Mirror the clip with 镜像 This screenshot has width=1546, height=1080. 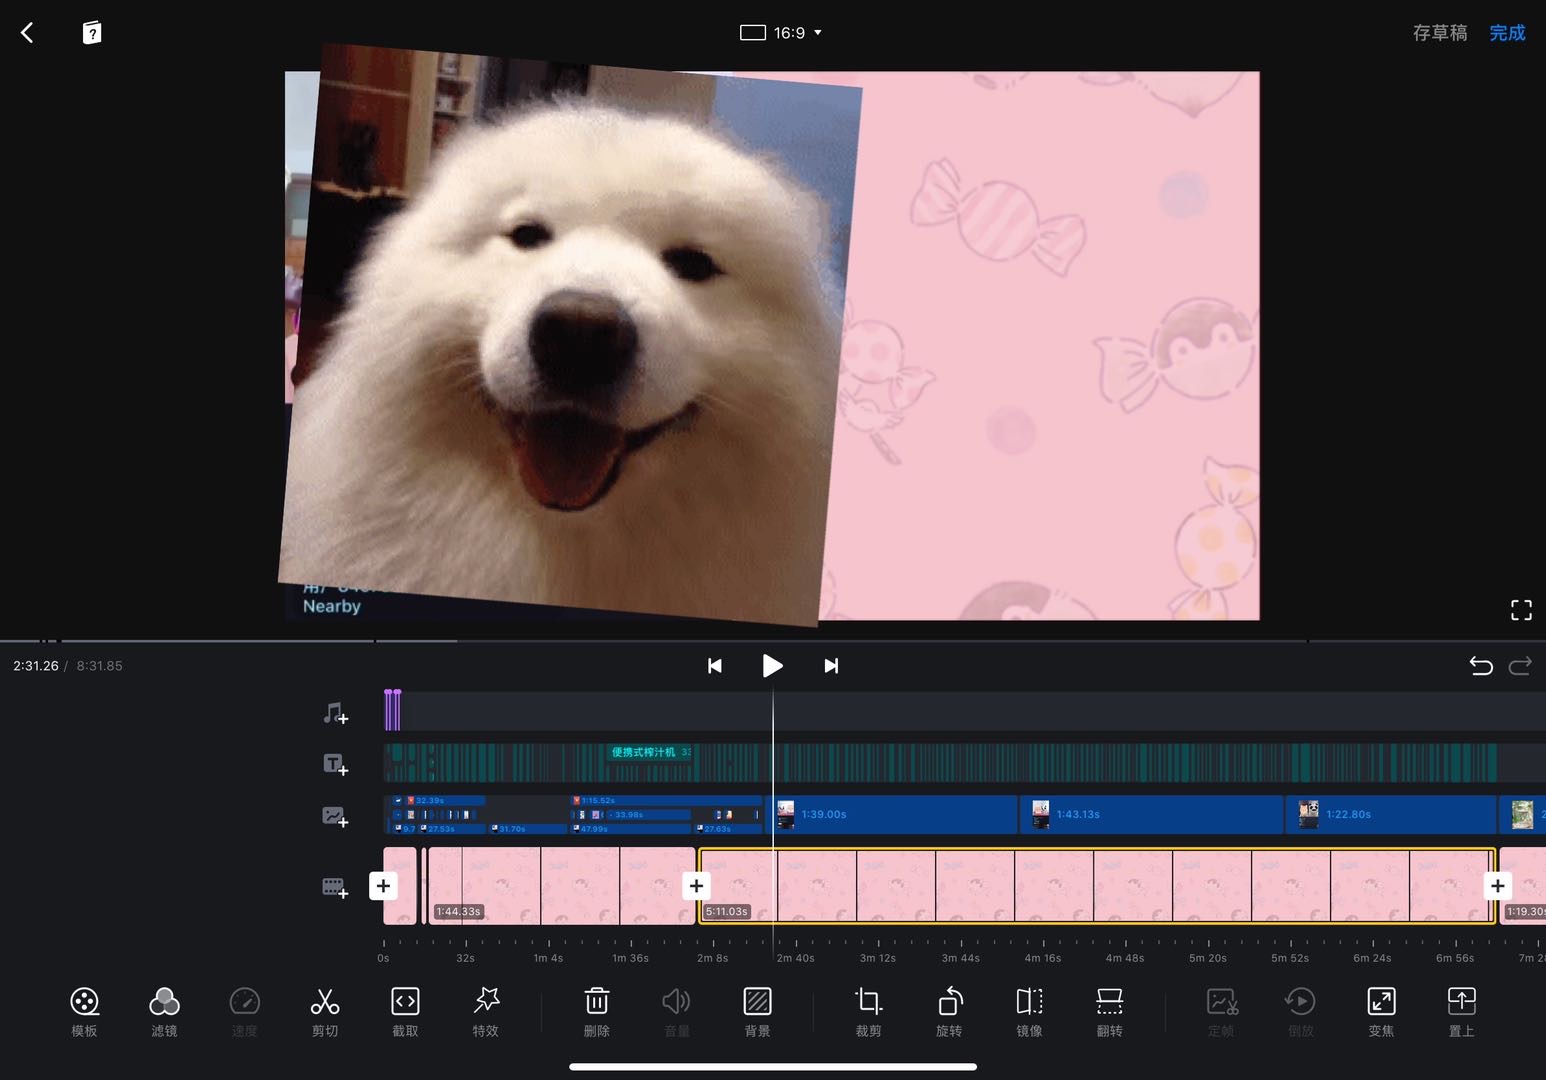pos(1029,1011)
